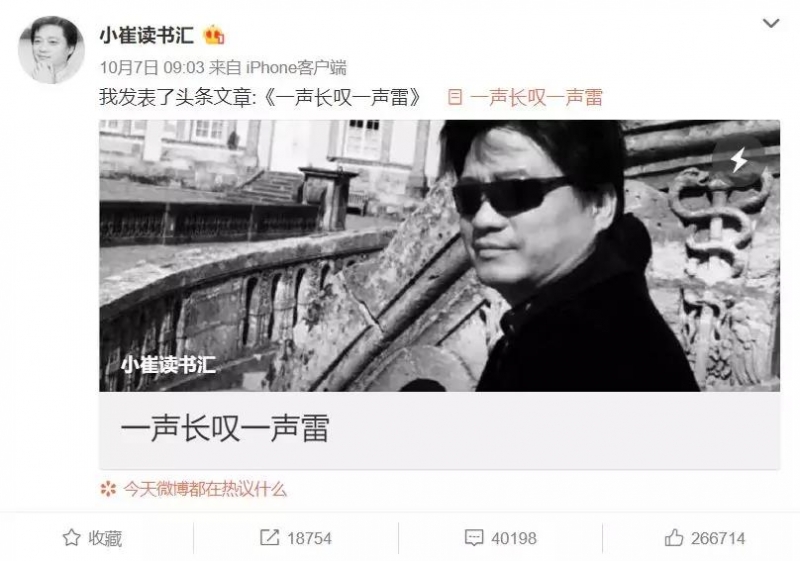This screenshot has height=561, width=800.
Task: Open the 小崔读书汇 profile avatar
Action: tap(51, 49)
